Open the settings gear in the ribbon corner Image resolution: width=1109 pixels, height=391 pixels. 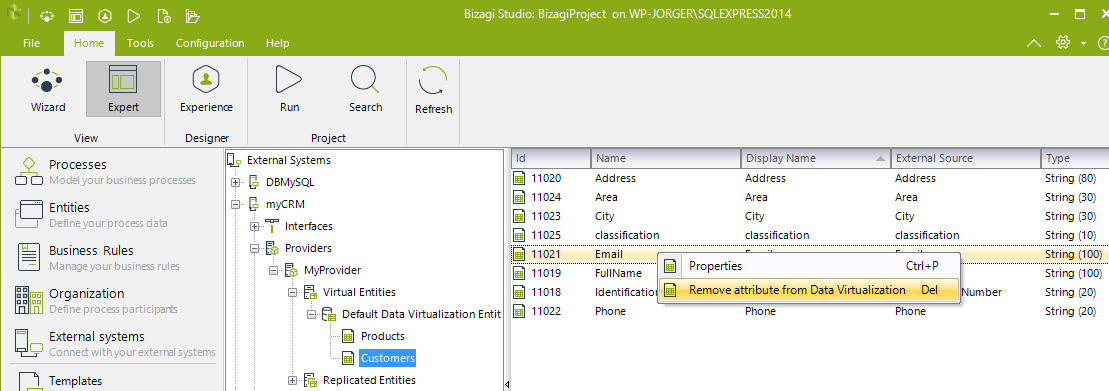(x=1062, y=42)
